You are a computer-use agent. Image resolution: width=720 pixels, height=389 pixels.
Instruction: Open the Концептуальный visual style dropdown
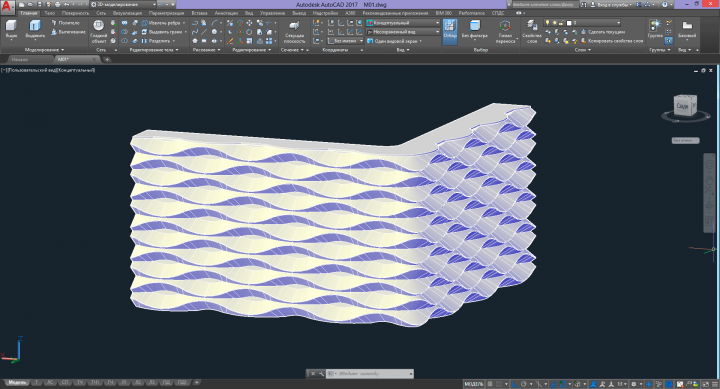(403, 23)
